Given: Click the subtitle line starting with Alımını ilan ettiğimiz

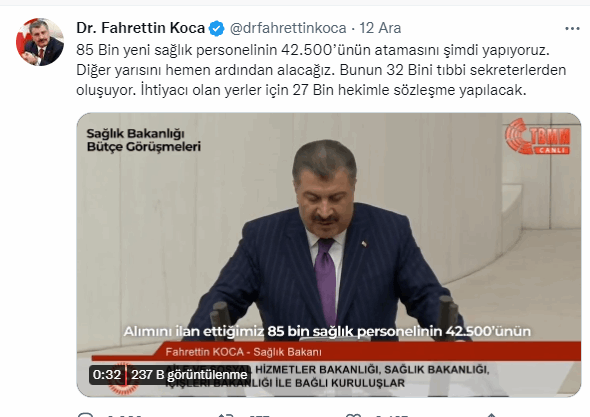Looking at the screenshot, I should click(327, 332).
